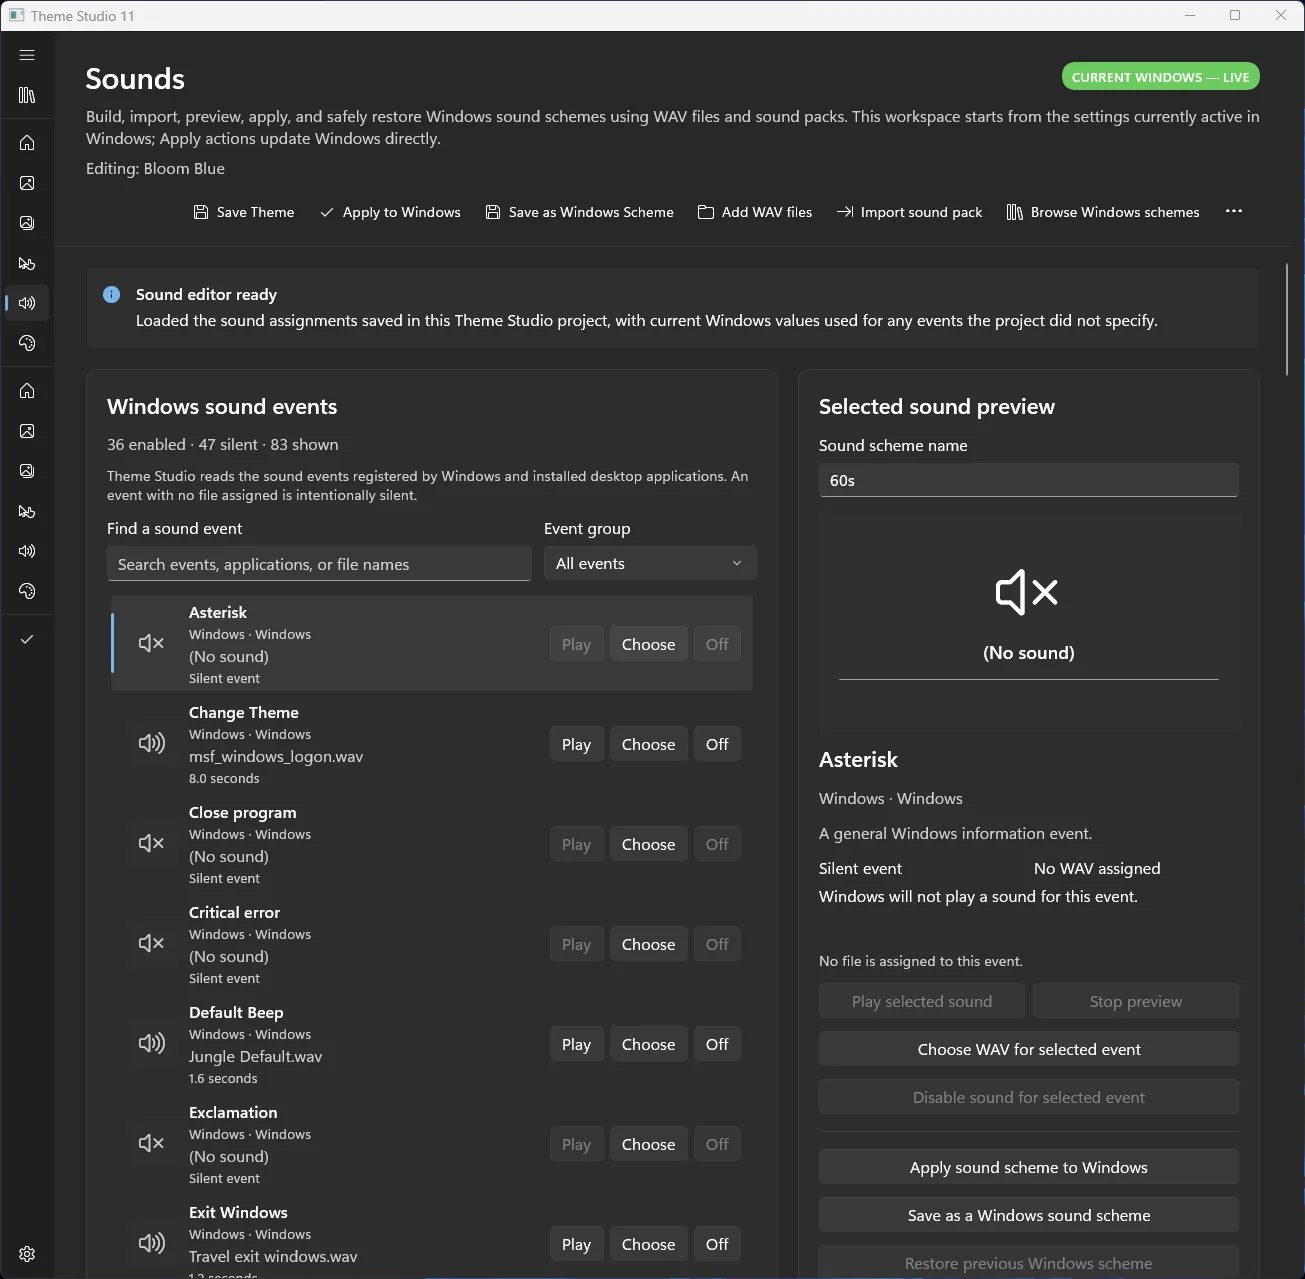1305x1279 pixels.
Task: Click the Editing: Bloom Blue label
Action: click(155, 168)
